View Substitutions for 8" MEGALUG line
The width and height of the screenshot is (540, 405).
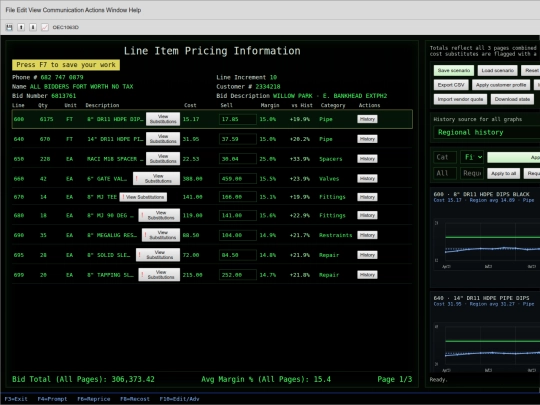point(161,235)
